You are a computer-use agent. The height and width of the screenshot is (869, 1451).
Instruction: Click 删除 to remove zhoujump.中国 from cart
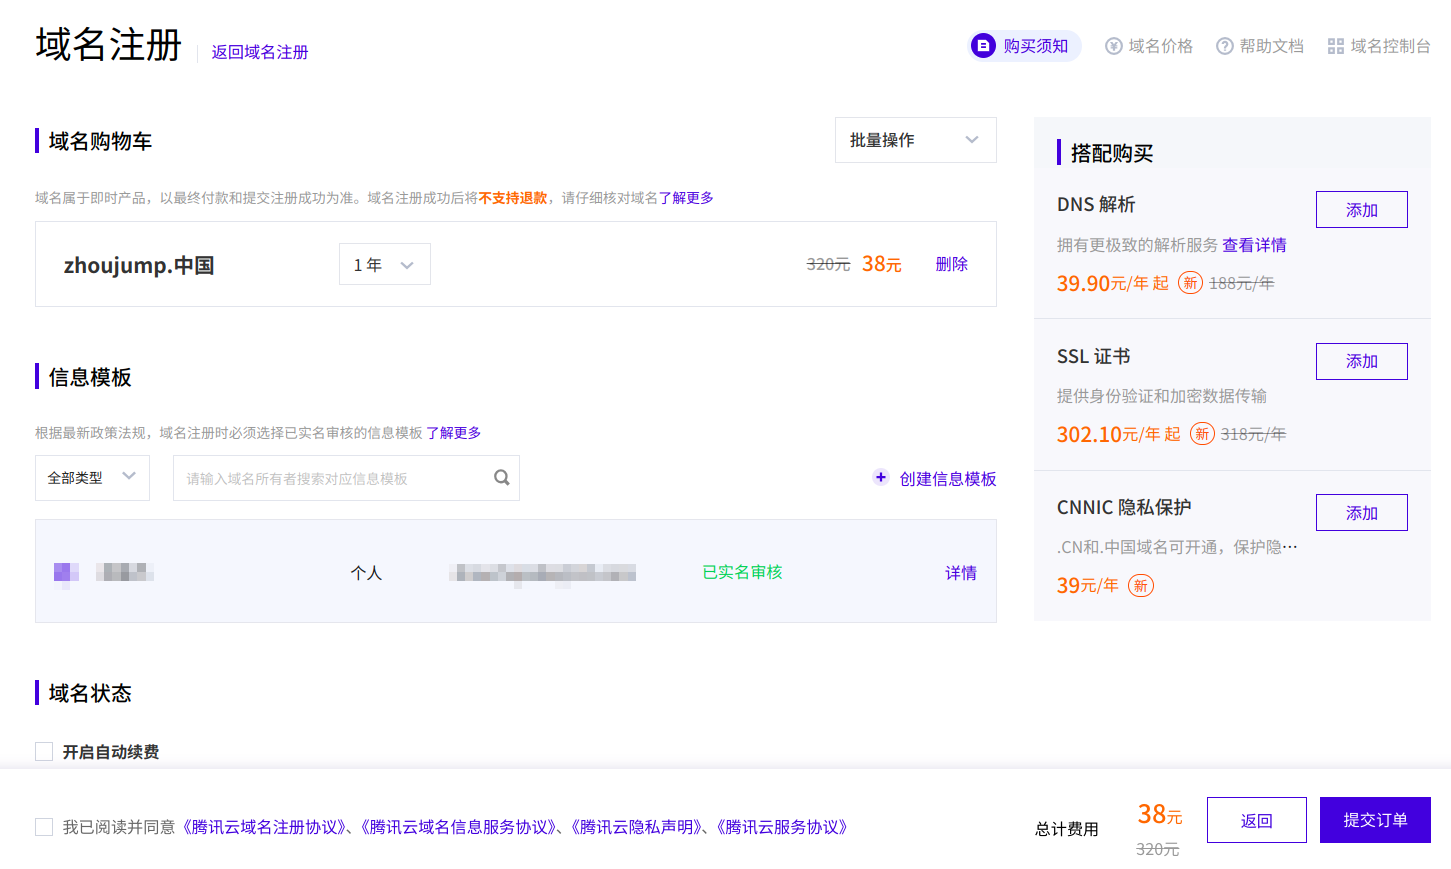pos(951,264)
